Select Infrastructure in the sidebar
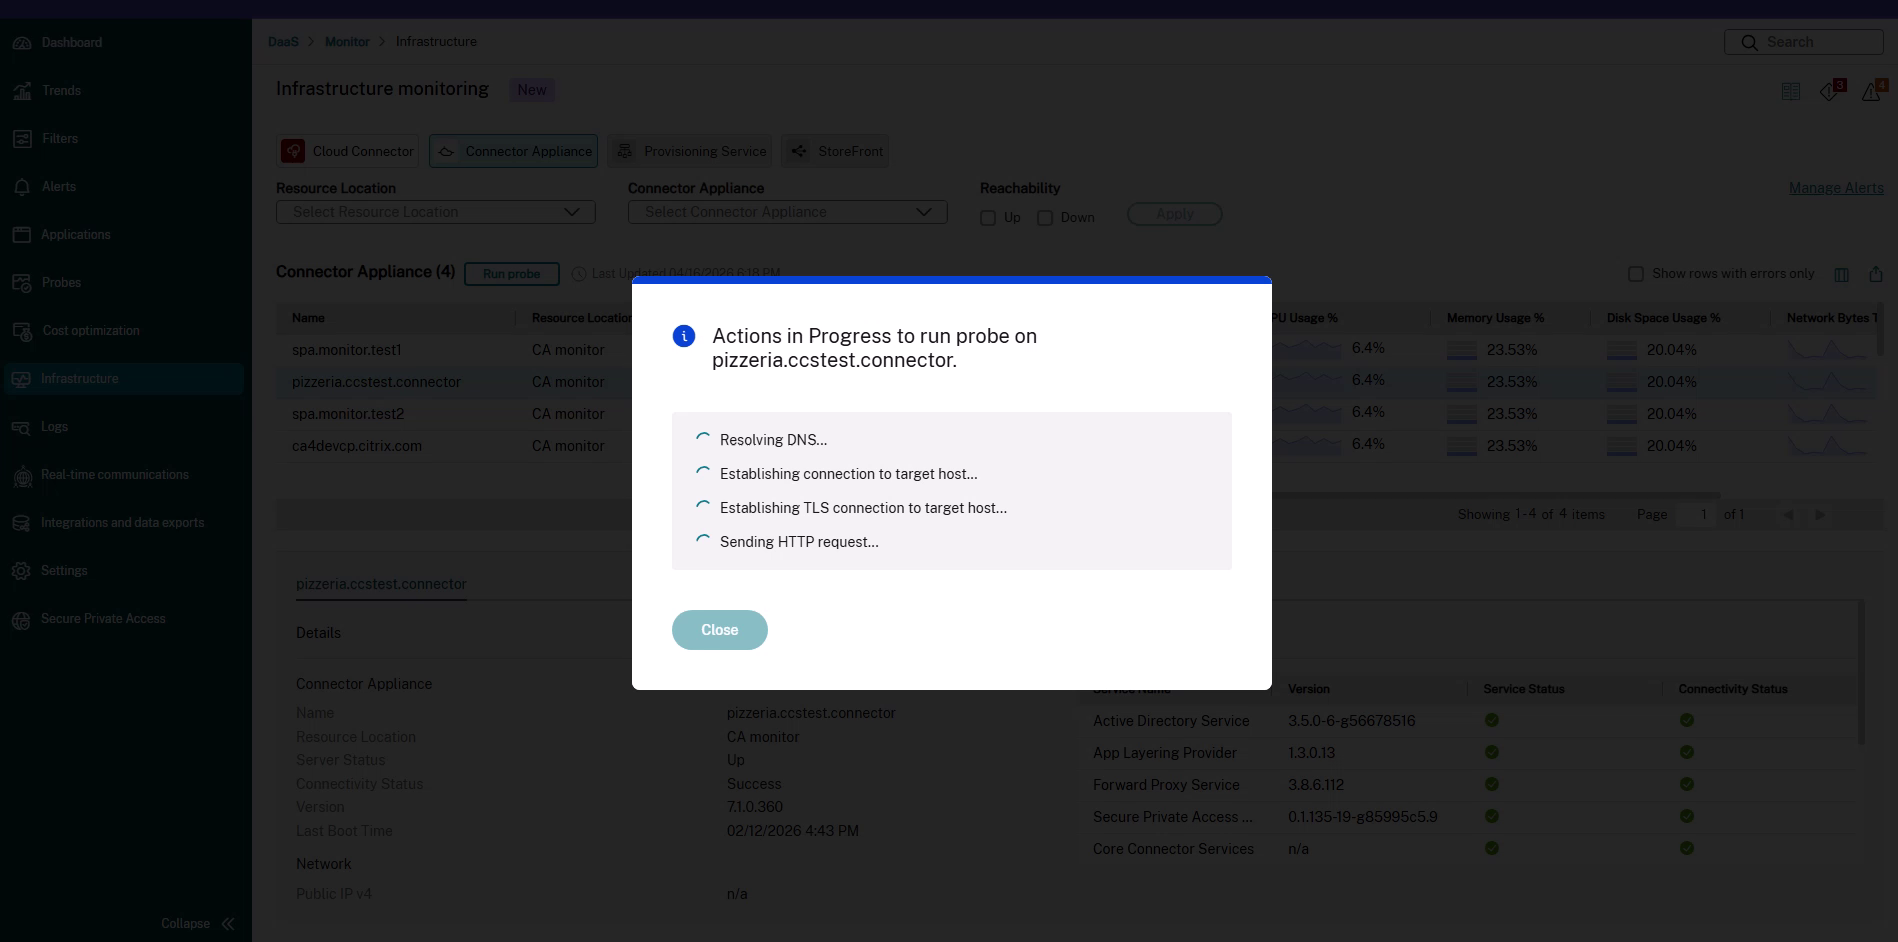Viewport: 1898px width, 942px height. point(124,379)
